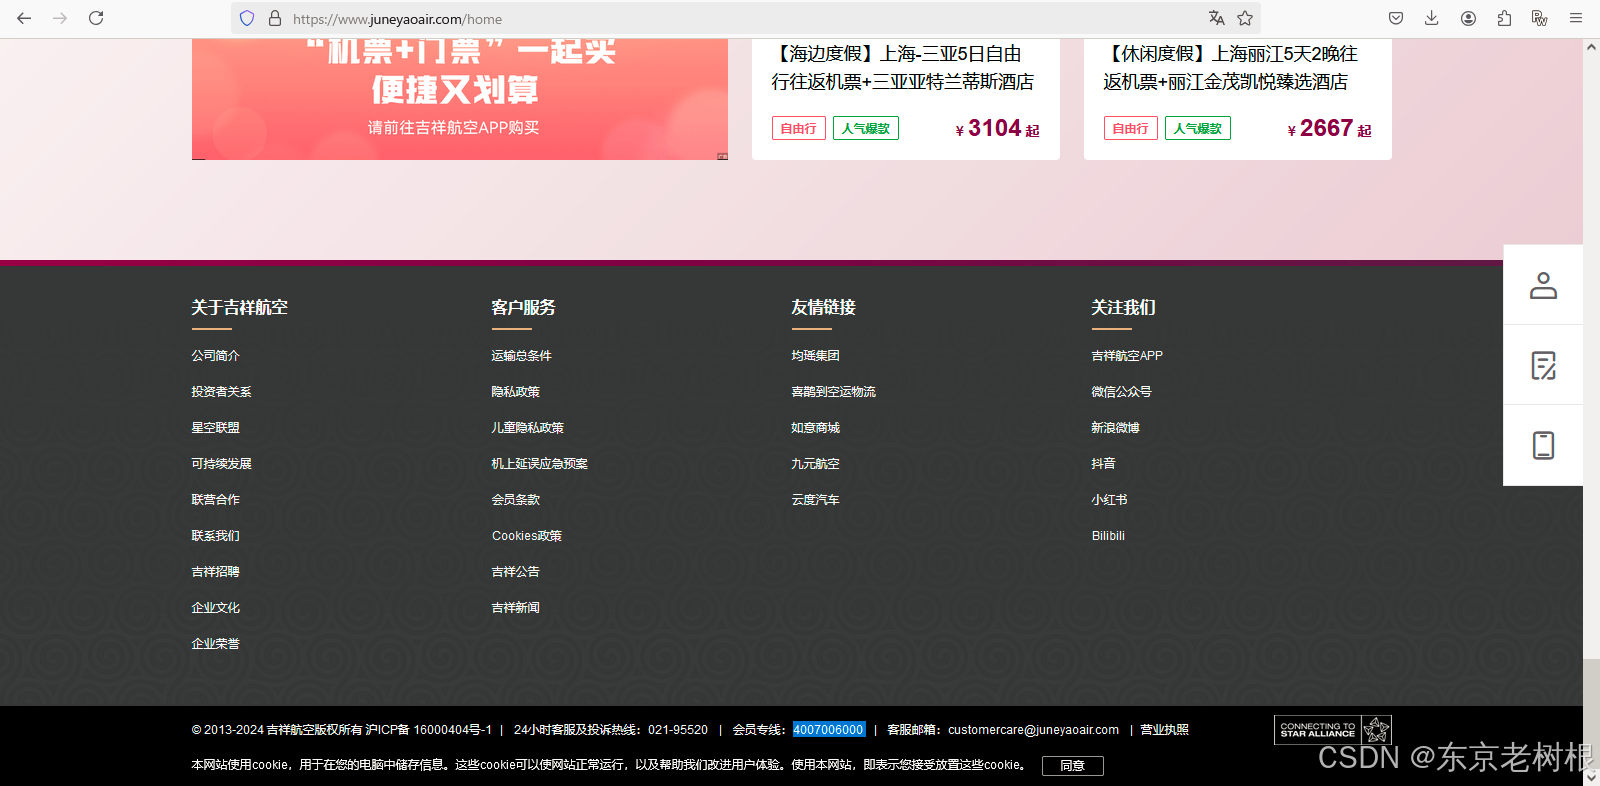
Task: Open 喜鹊到空运物流 link
Action: pyautogui.click(x=834, y=392)
